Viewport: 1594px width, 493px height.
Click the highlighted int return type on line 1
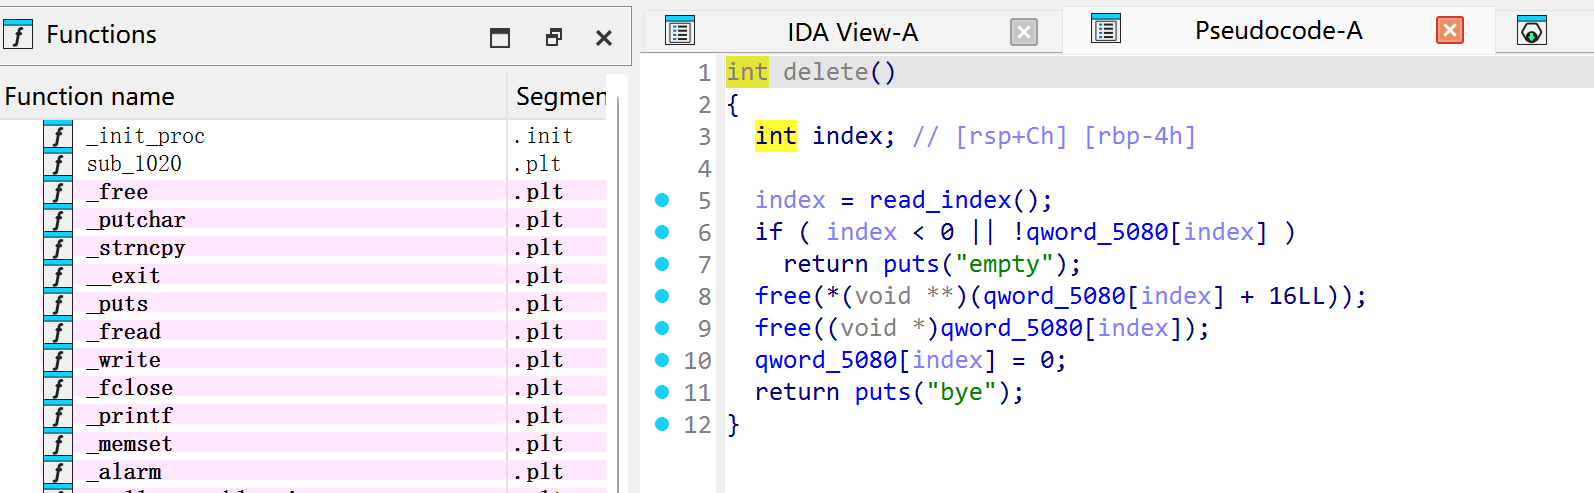coord(747,72)
